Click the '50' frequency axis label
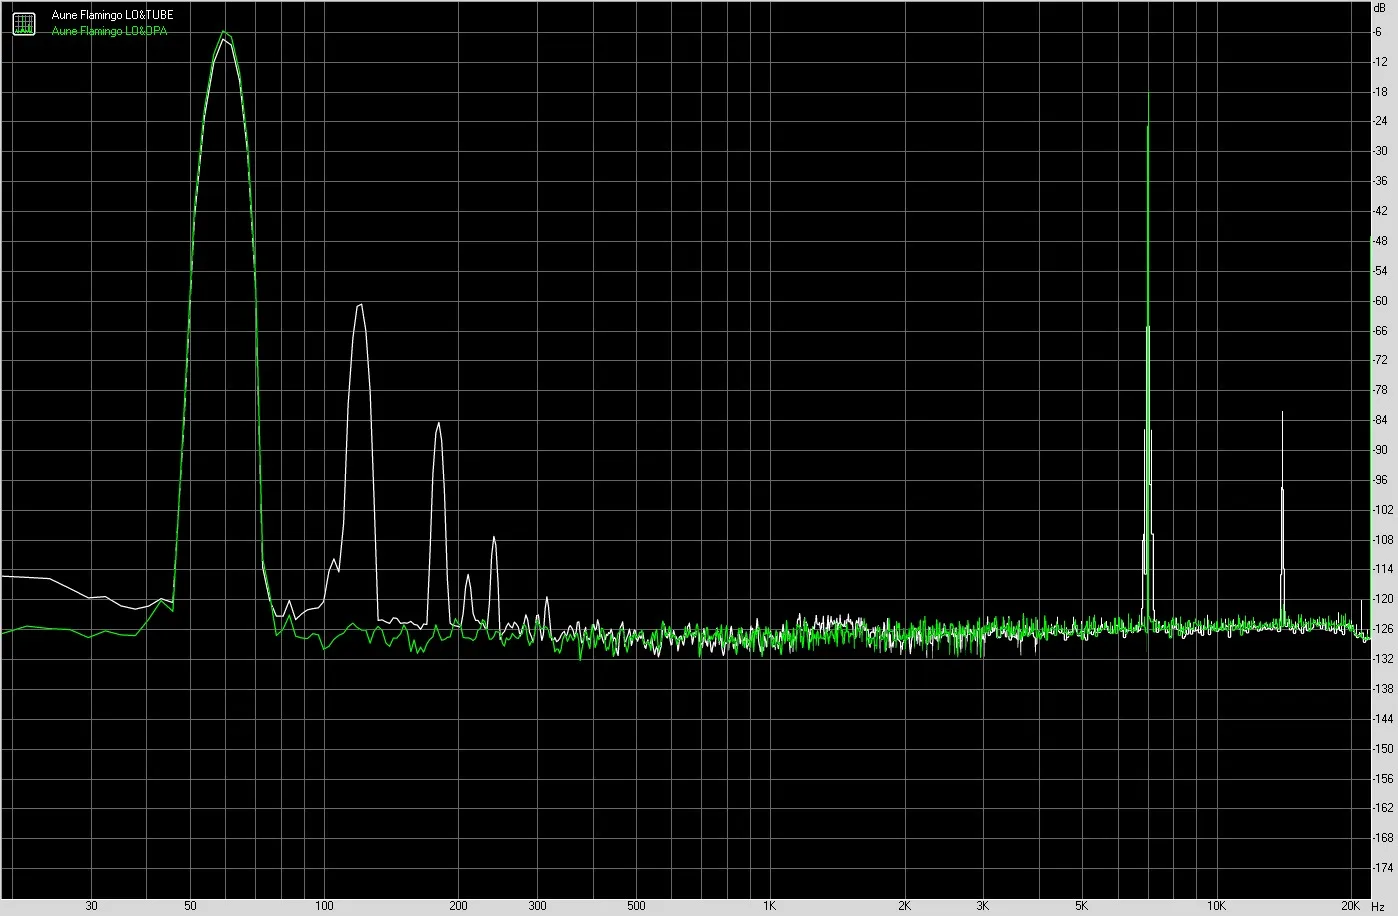This screenshot has width=1398, height=916. click(190, 906)
